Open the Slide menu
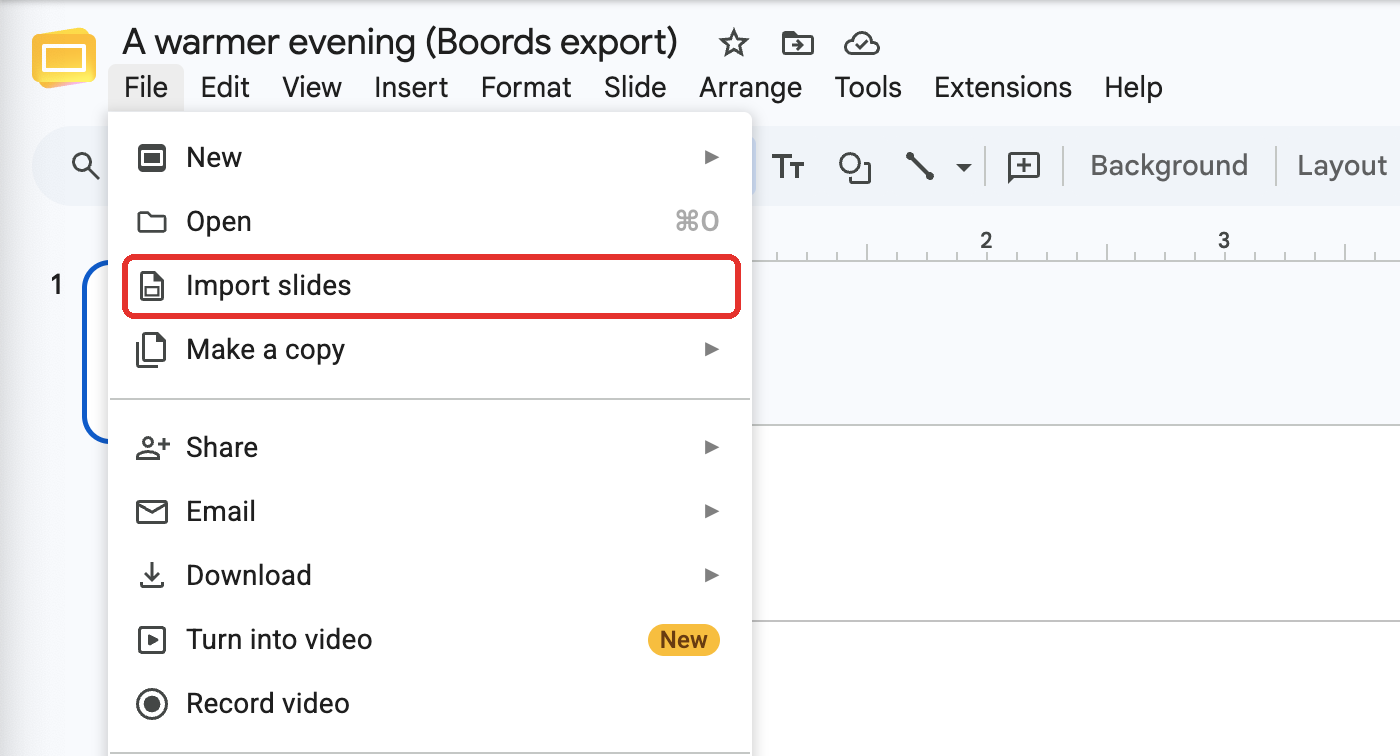This screenshot has width=1400, height=756. (635, 87)
